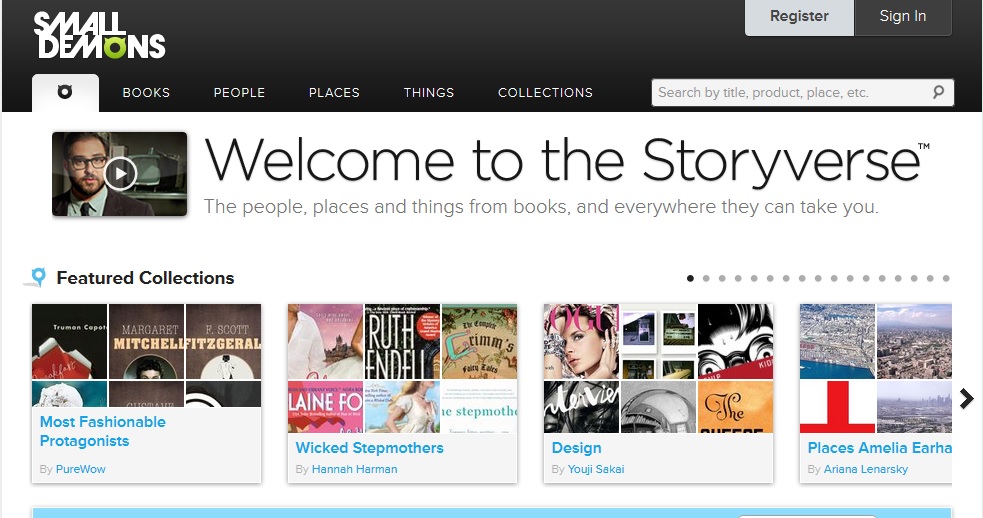Open the Featured Collections heading

click(145, 278)
